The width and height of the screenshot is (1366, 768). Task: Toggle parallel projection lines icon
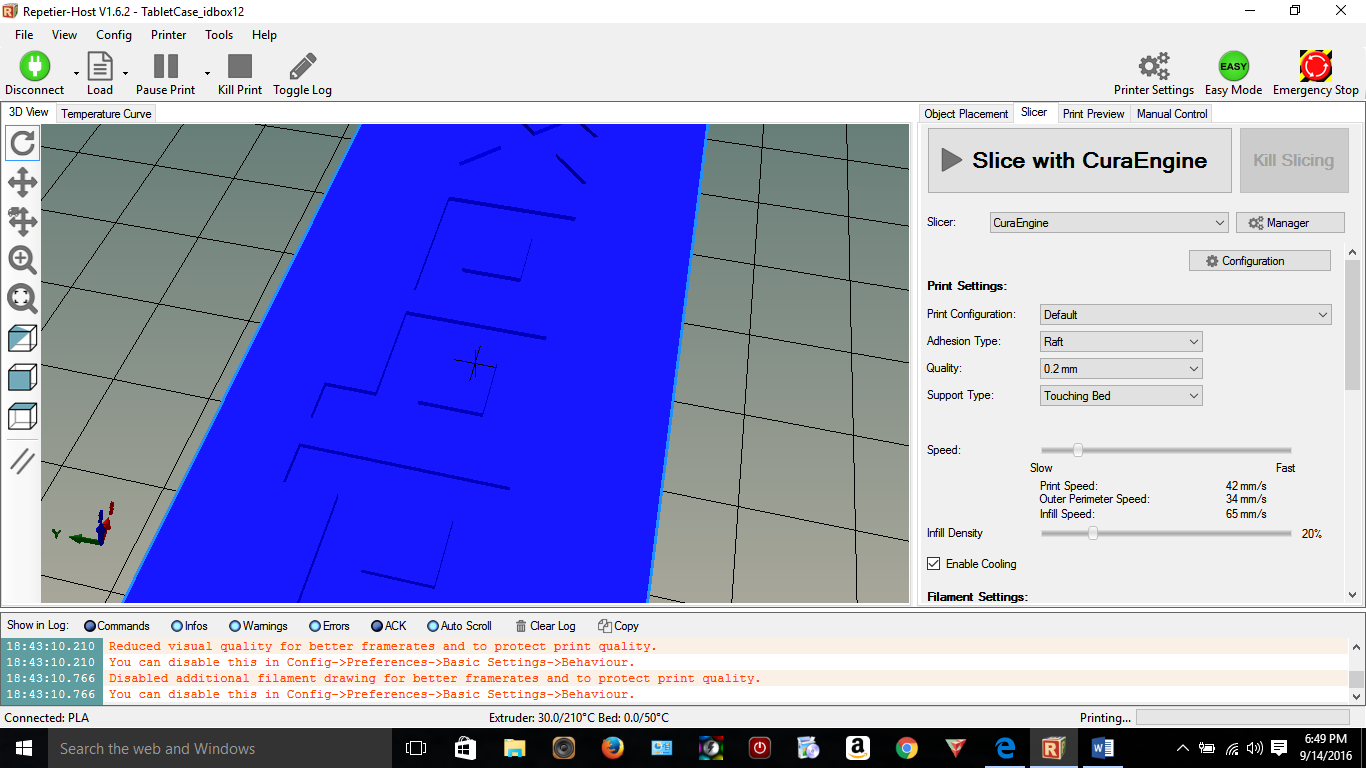coord(22,461)
